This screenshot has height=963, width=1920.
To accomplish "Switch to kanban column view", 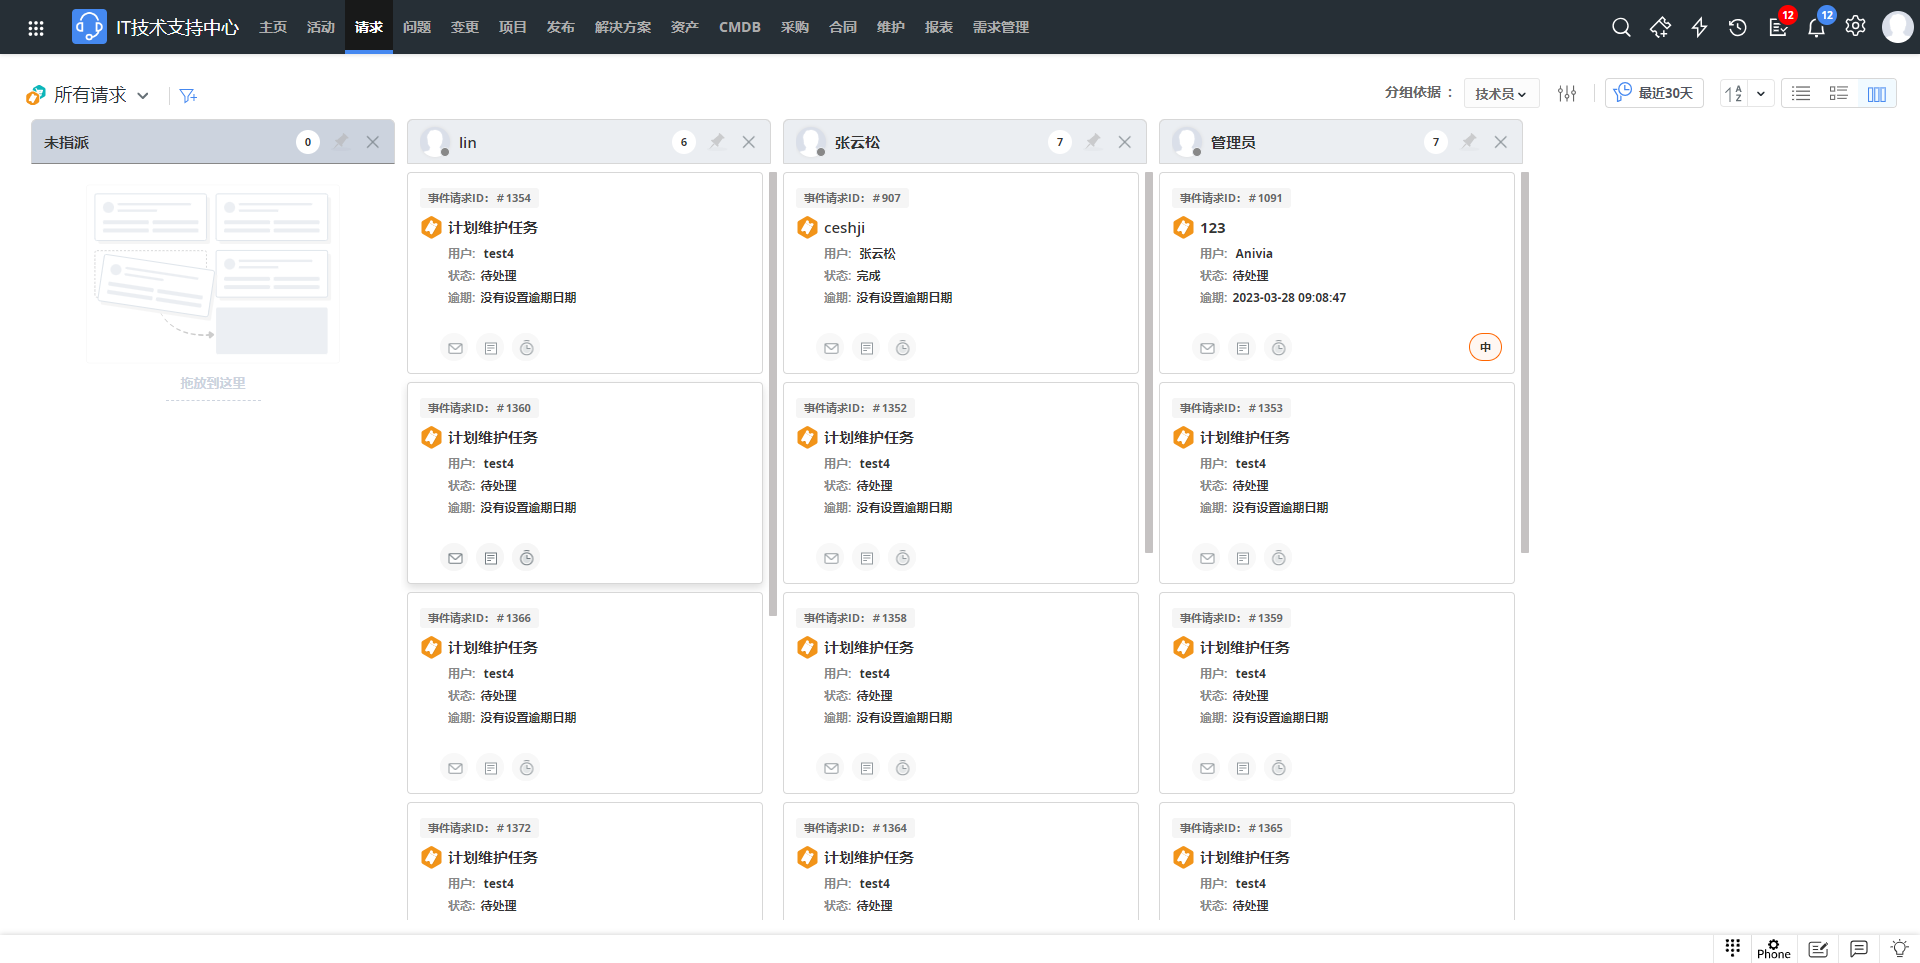I will coord(1876,93).
